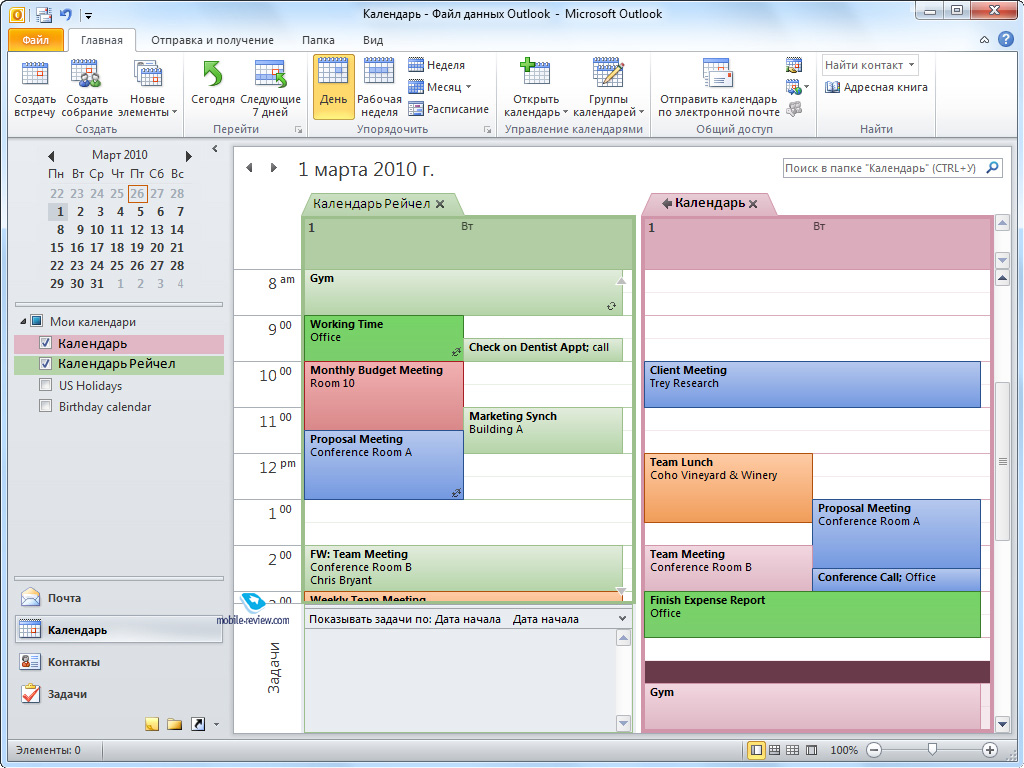Show Следующие 7 дней

tap(270, 89)
